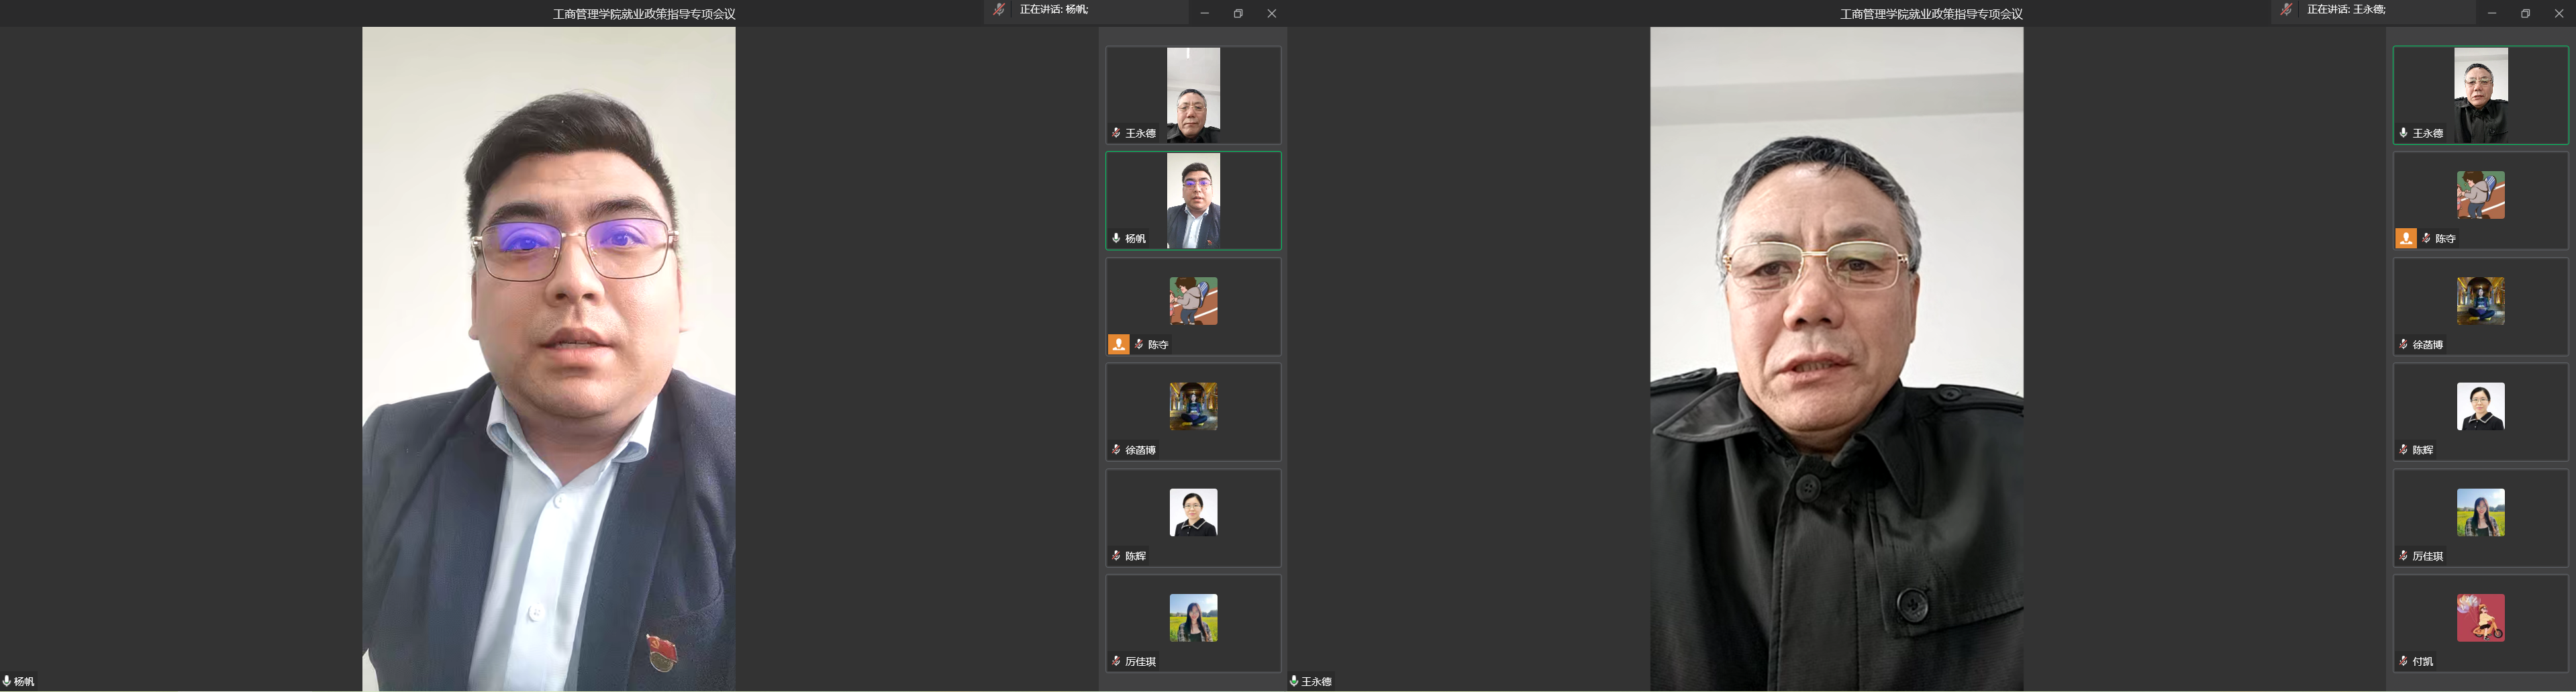The height and width of the screenshot is (692, 2576).
Task: Click the large main video of 王永德
Action: pyautogui.click(x=1836, y=359)
